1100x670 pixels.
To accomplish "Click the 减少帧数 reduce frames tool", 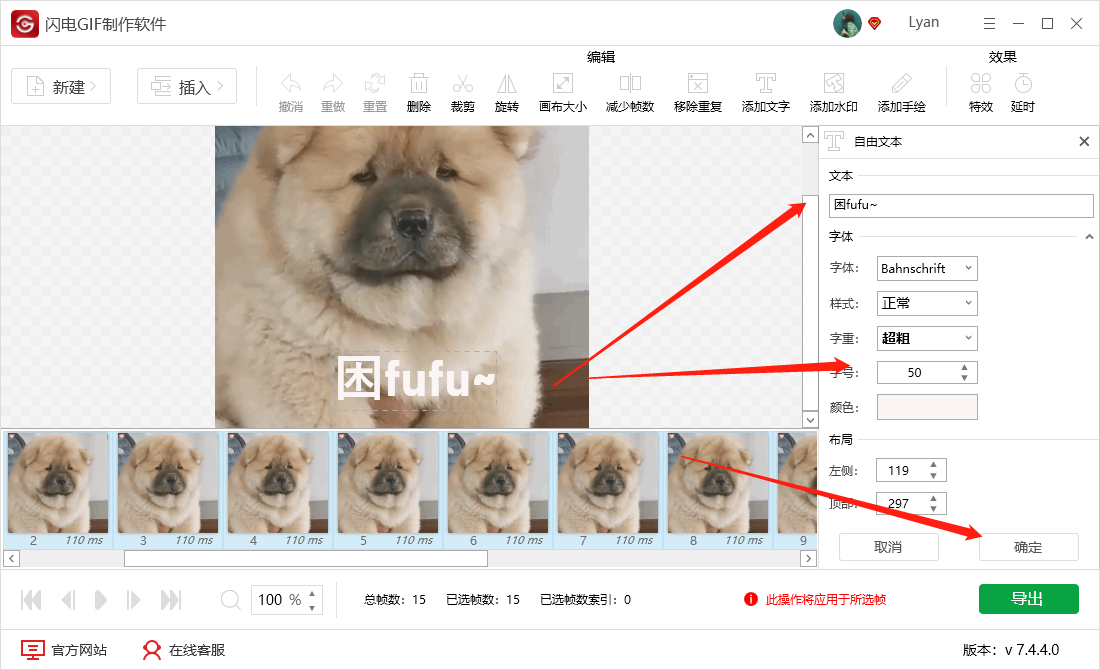I will tap(631, 90).
